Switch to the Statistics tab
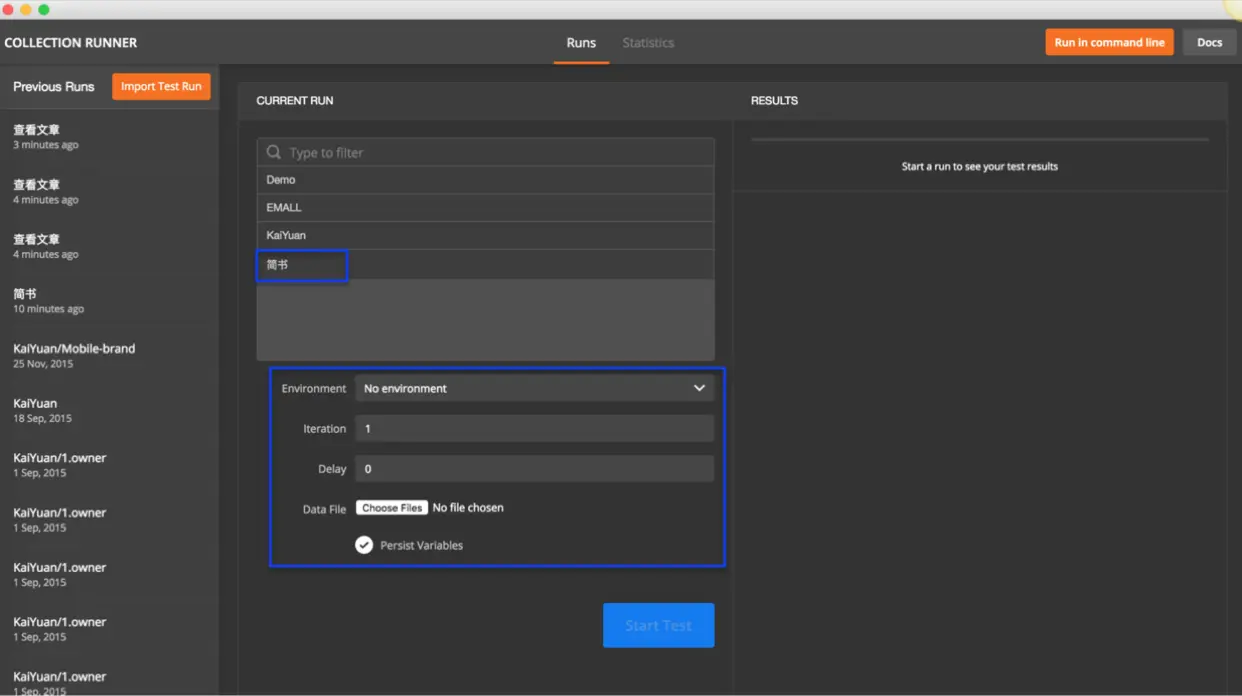The height and width of the screenshot is (696, 1242). tap(648, 43)
